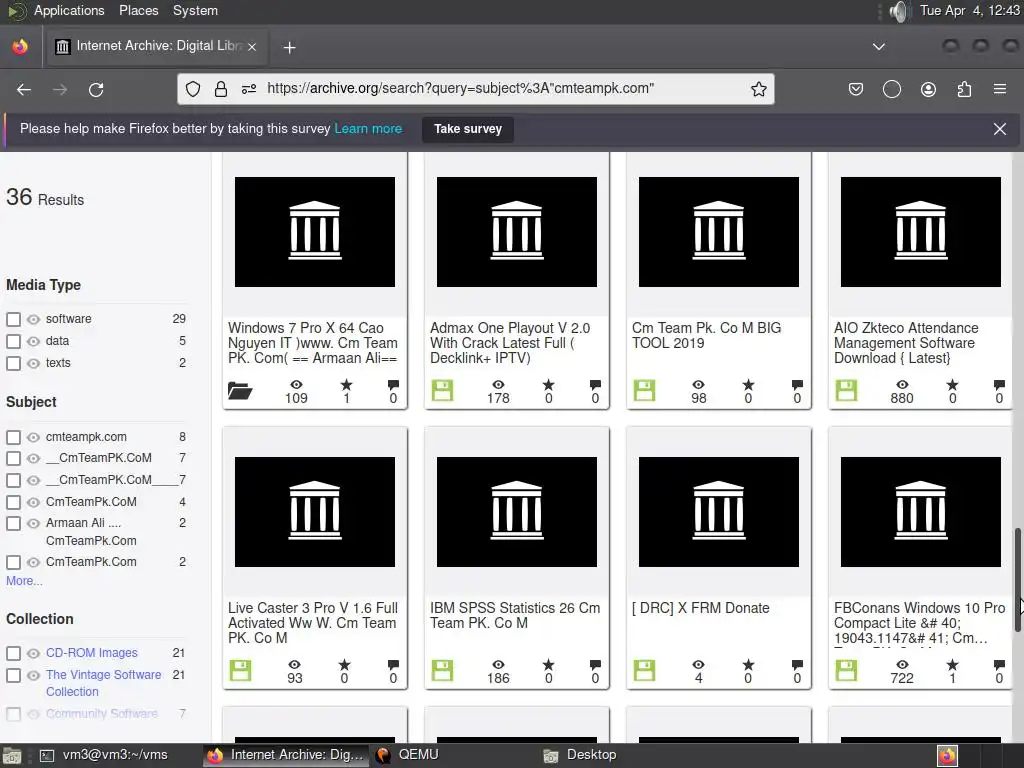This screenshot has width=1024, height=768.
Task: Check the CmTeamPk.CoM subject with count 4
Action: point(13,502)
